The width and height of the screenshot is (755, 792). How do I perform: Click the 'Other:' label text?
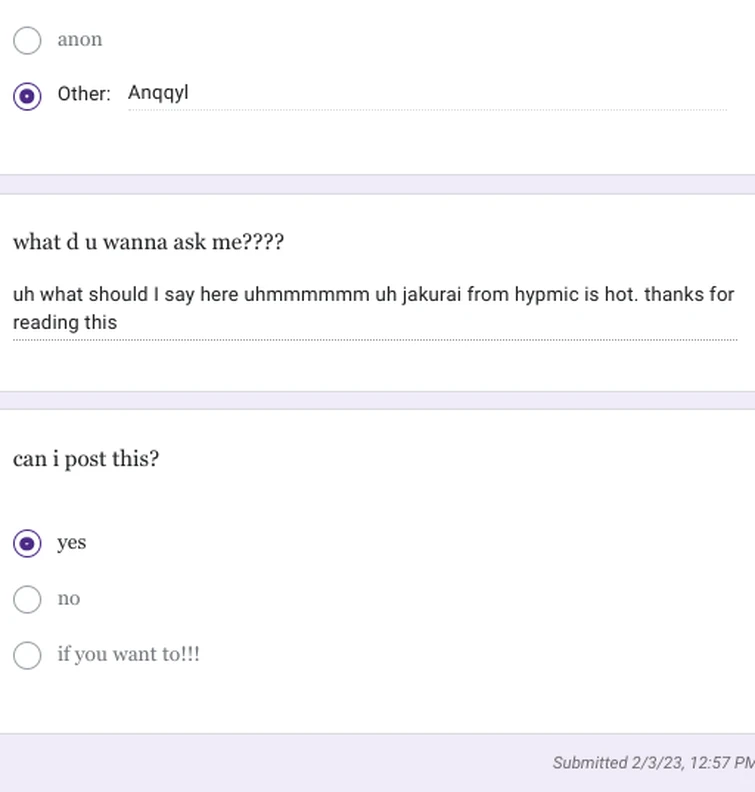[x=84, y=94]
